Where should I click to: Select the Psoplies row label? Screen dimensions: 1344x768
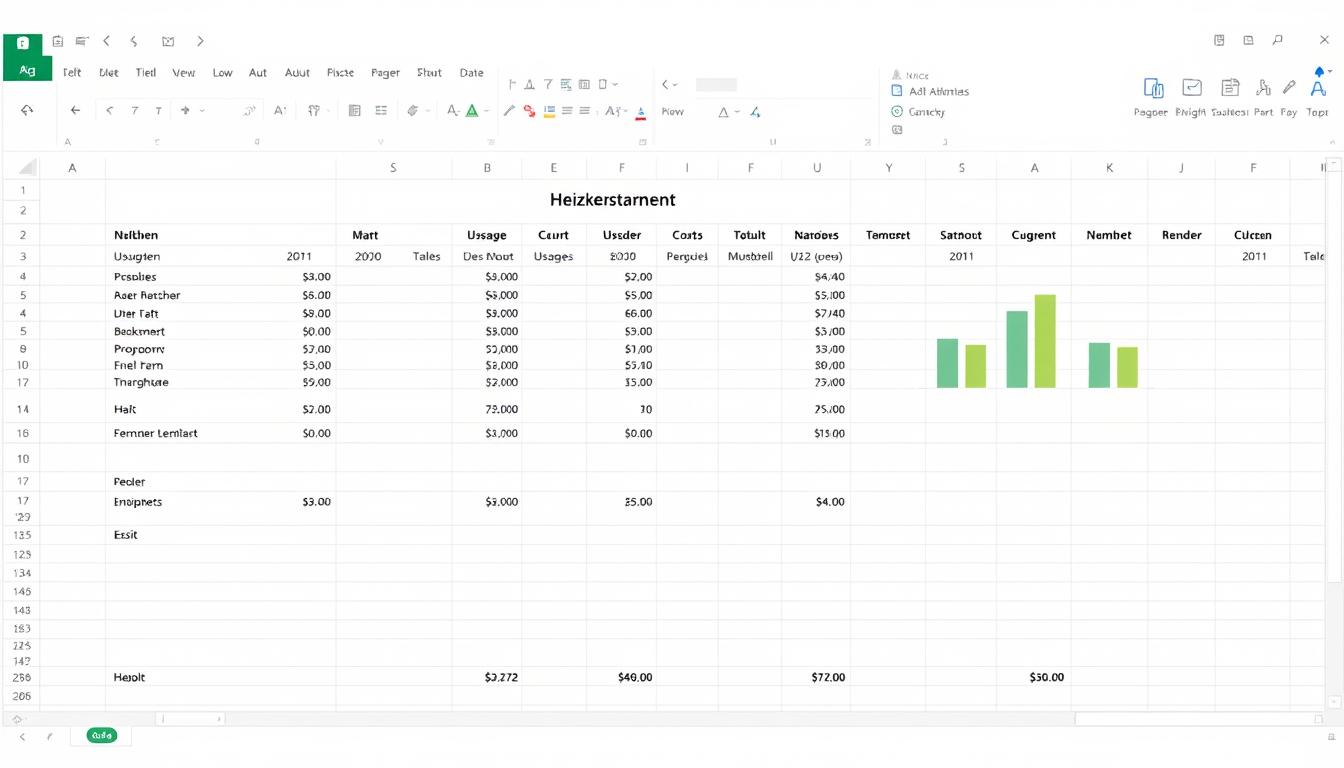click(x=135, y=277)
